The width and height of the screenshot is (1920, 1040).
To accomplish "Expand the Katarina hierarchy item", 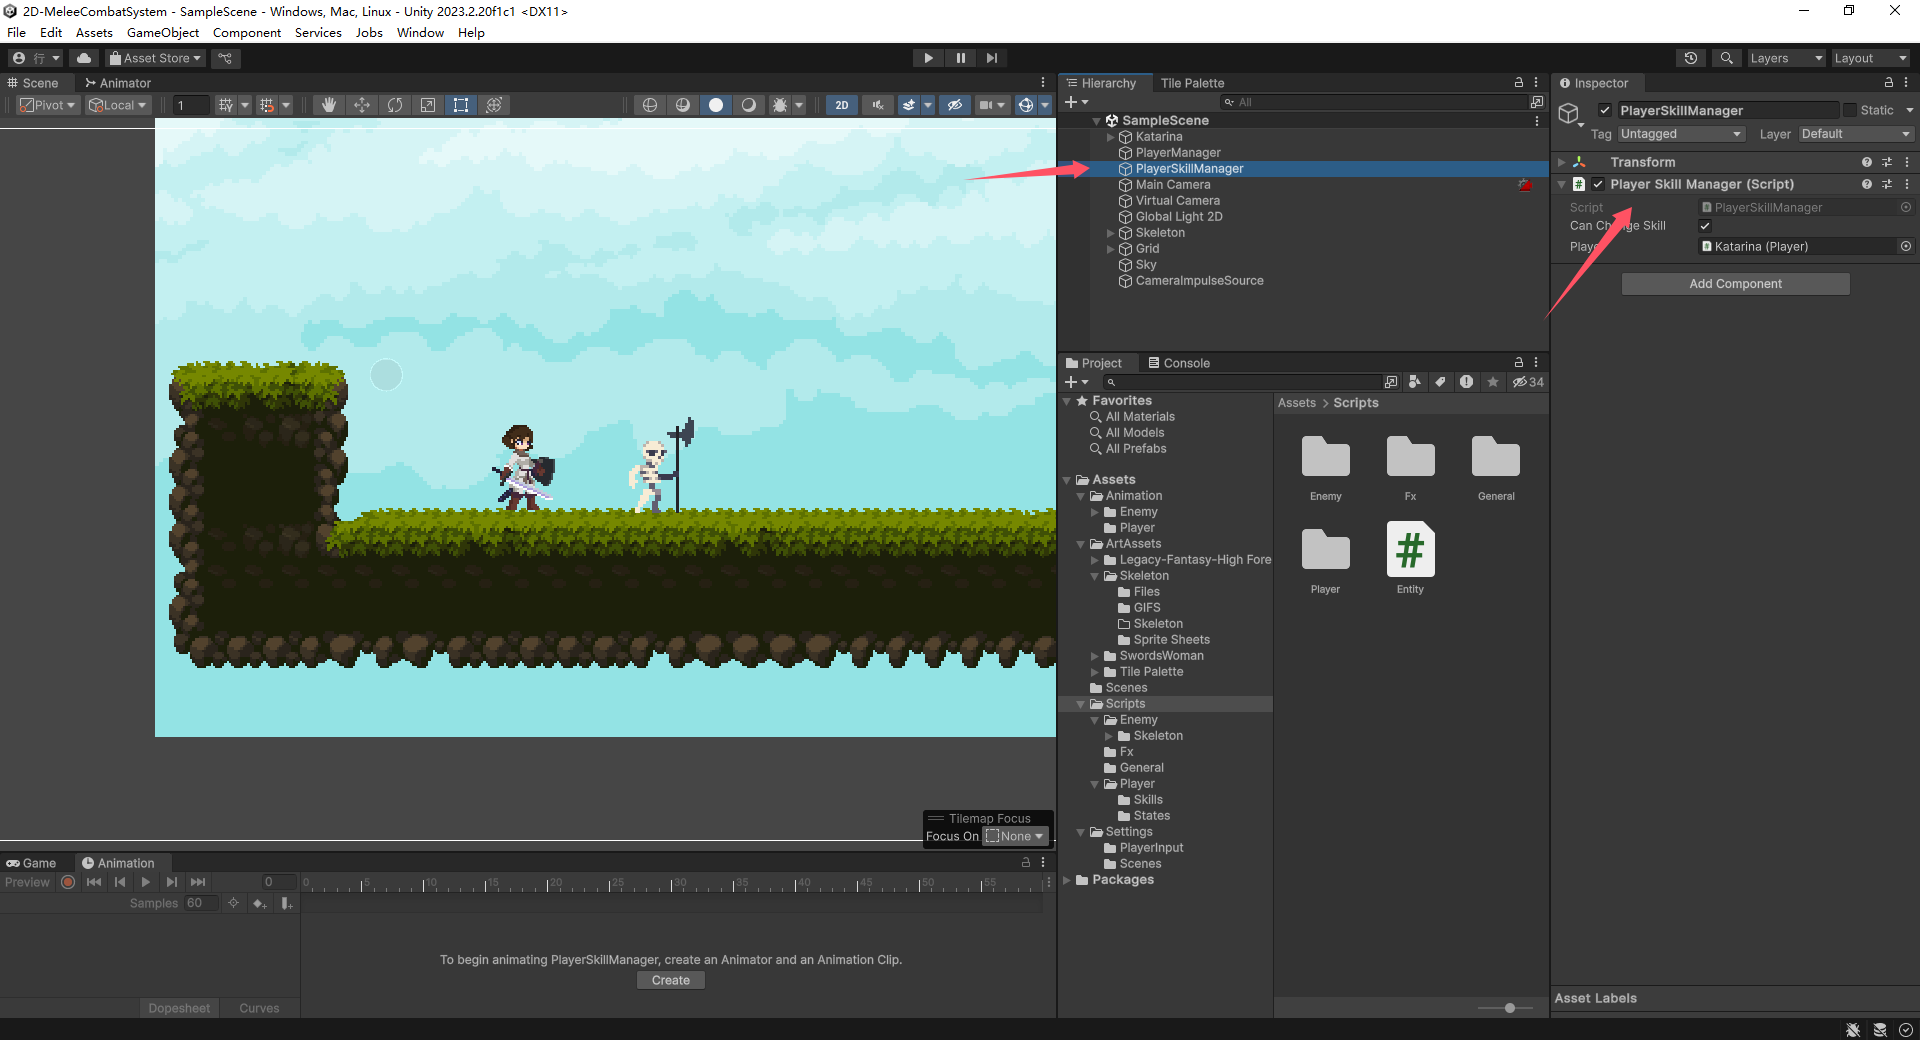I will pos(1110,137).
